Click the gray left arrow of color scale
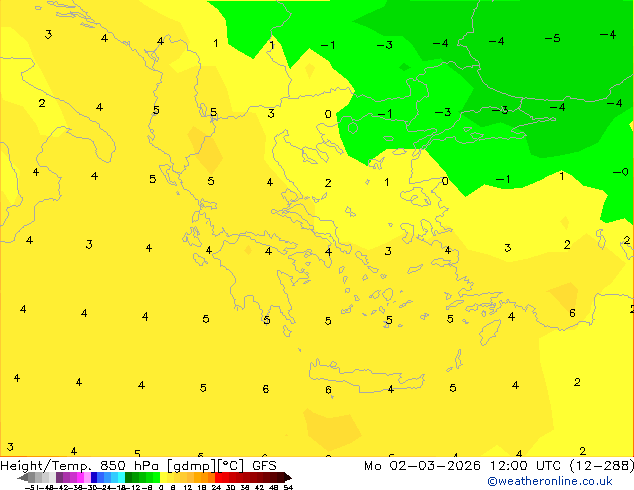This screenshot has width=634, height=490. tap(23, 477)
